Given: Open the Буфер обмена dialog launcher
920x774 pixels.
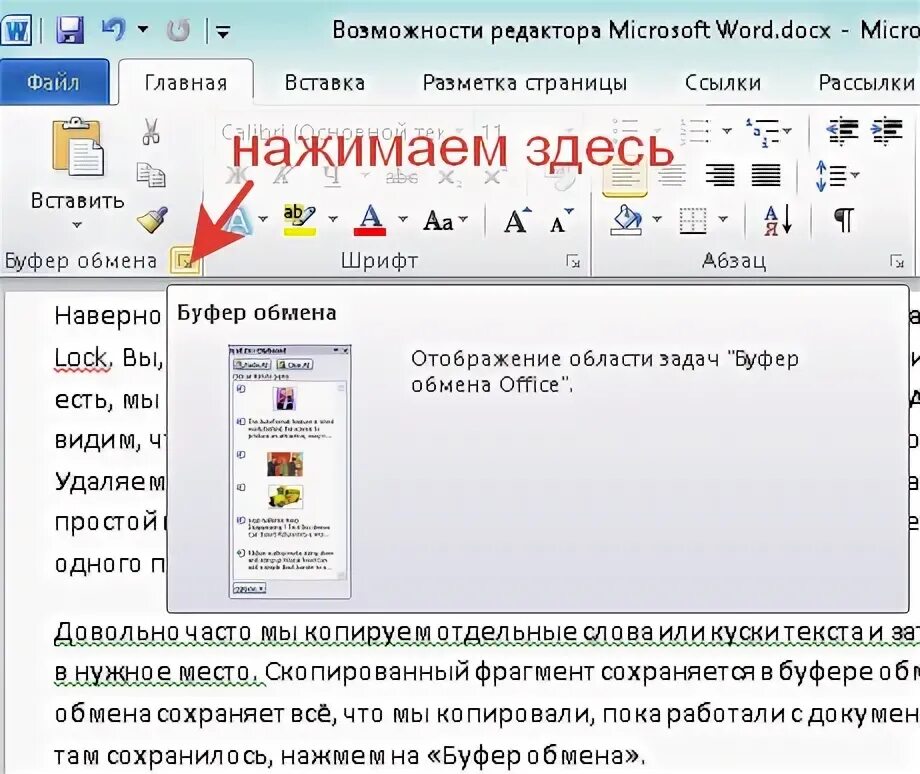Looking at the screenshot, I should 185,262.
